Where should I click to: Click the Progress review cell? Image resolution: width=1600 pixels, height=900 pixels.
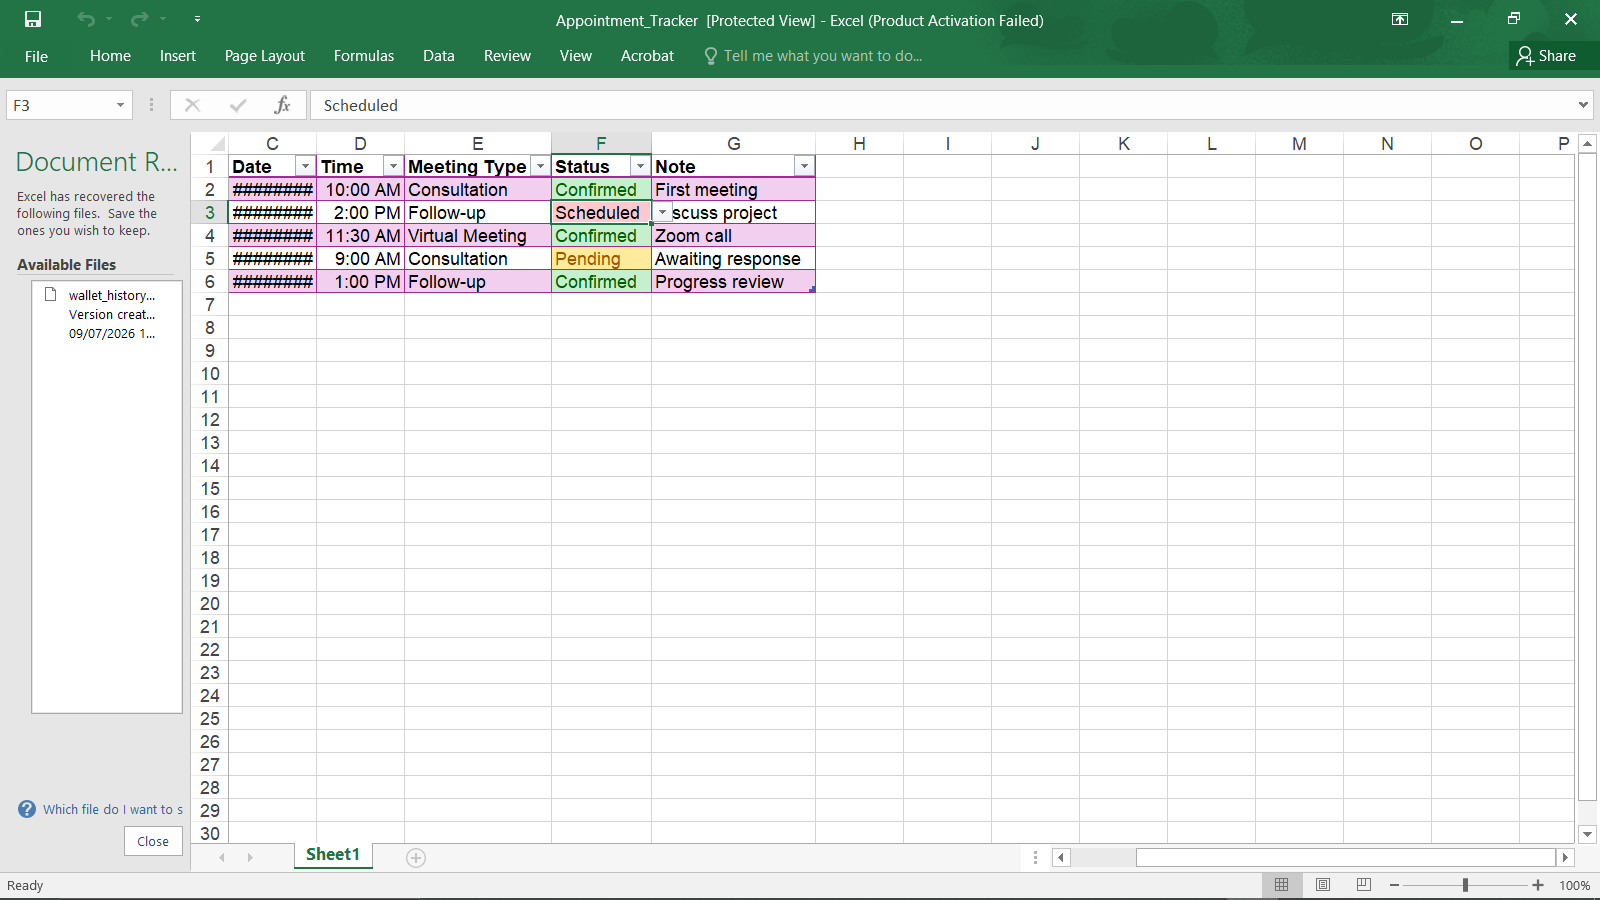click(x=733, y=282)
